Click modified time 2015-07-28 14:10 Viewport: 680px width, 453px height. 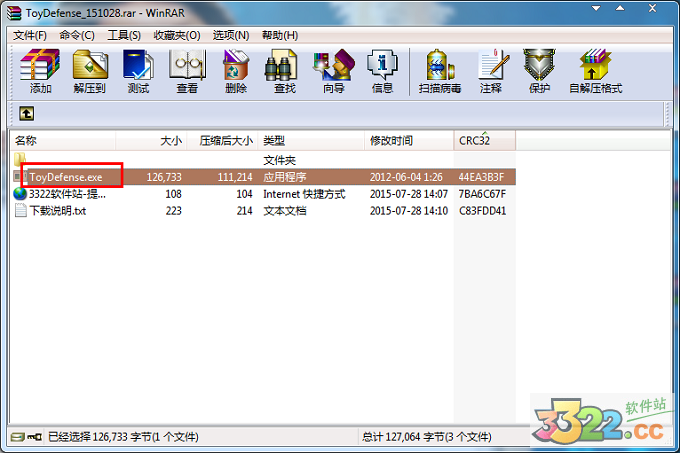409,211
